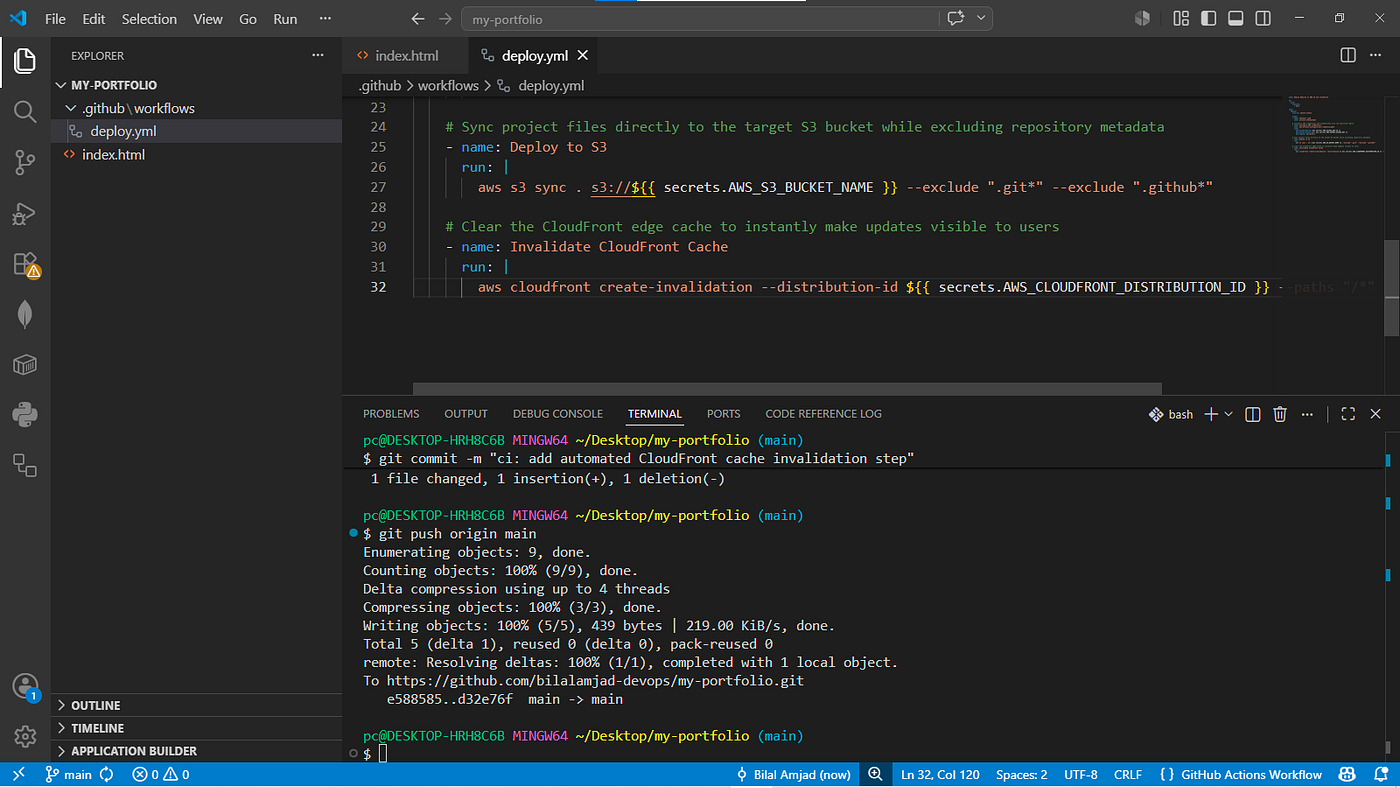Open the Search view in the activity bar
1400x788 pixels.
[x=25, y=111]
